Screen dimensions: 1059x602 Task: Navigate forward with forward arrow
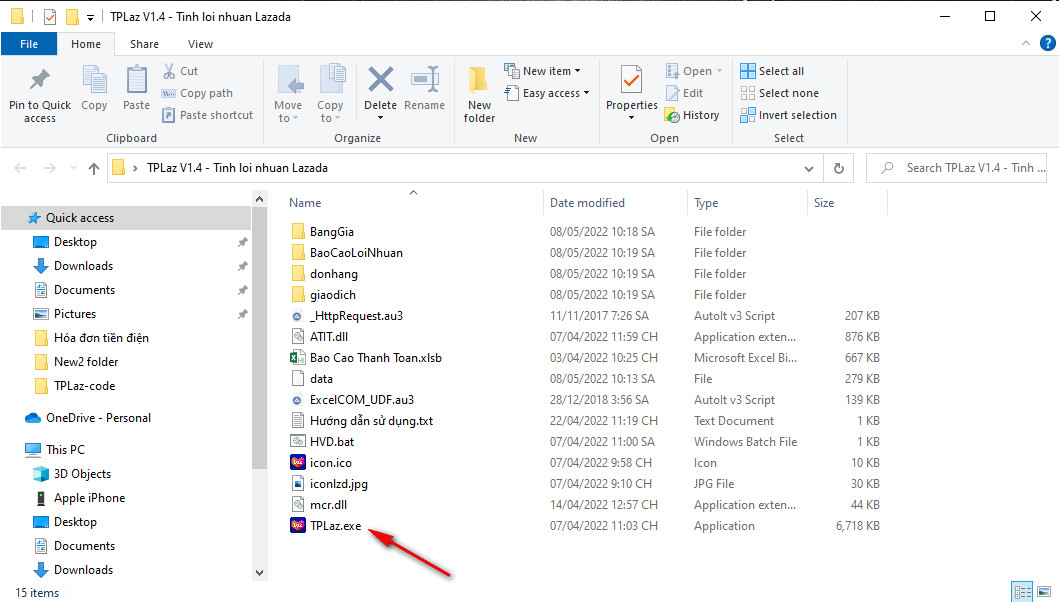pos(50,168)
